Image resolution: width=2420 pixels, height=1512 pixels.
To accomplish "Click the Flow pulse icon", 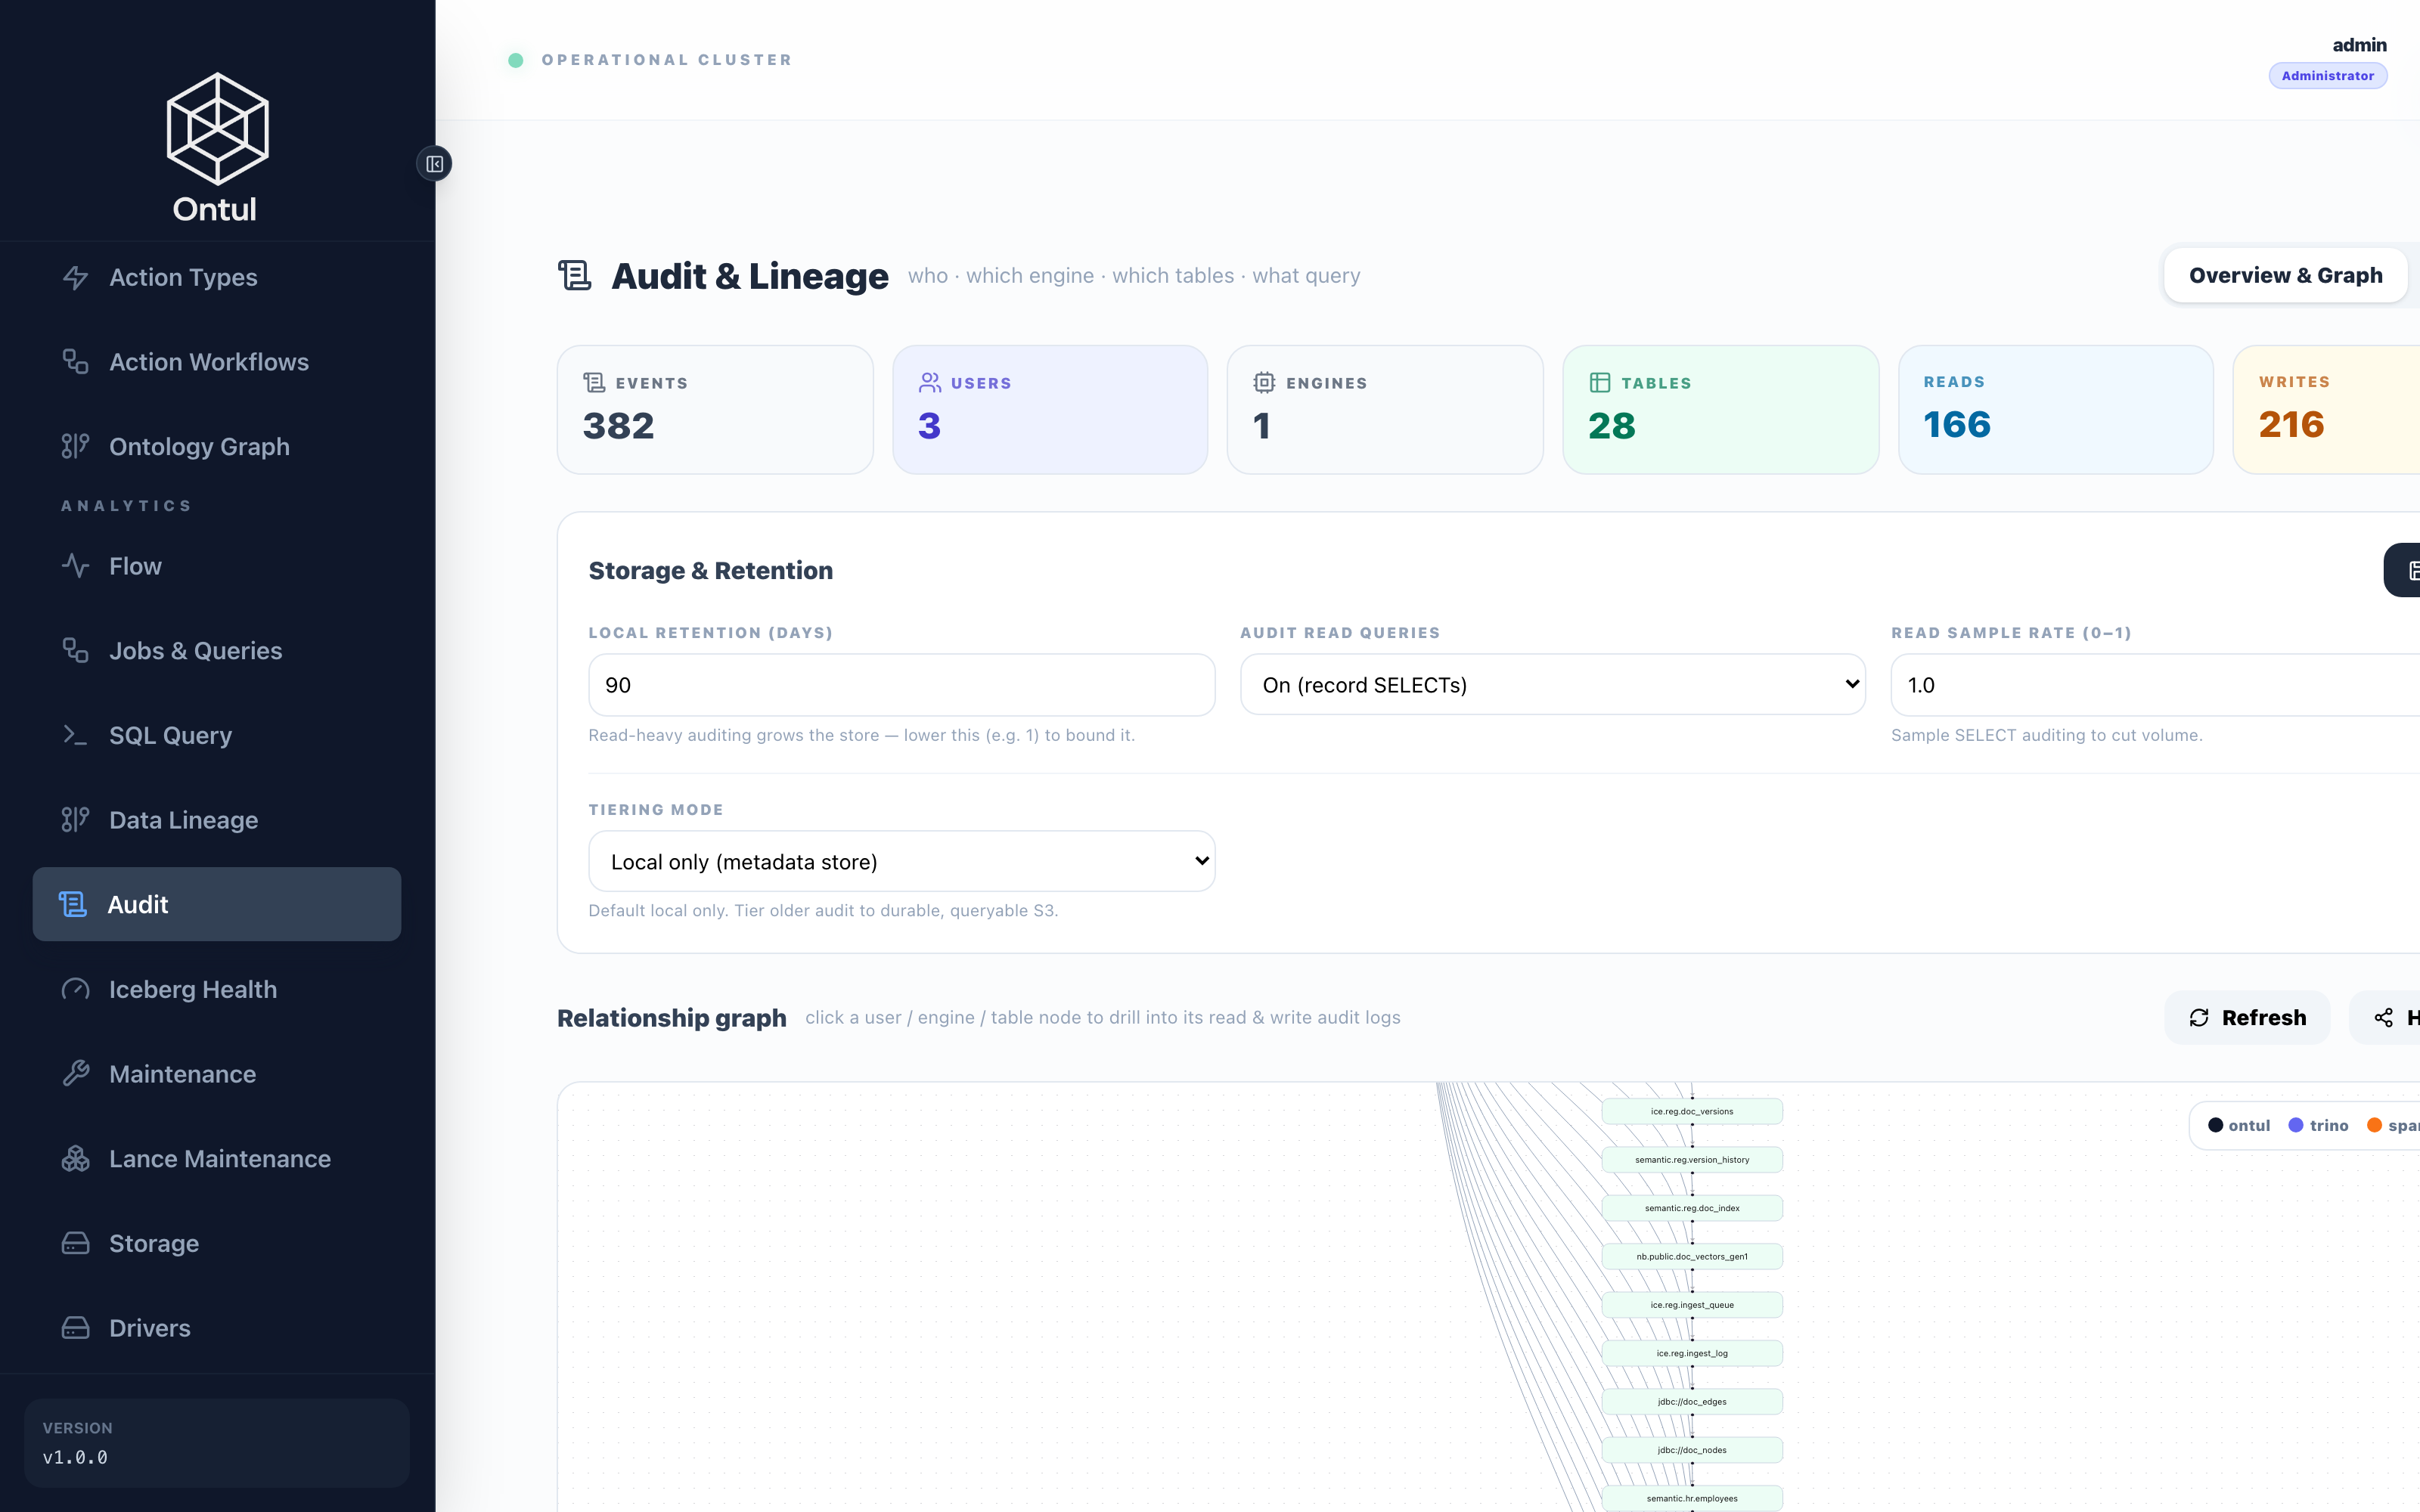I will click(x=76, y=566).
